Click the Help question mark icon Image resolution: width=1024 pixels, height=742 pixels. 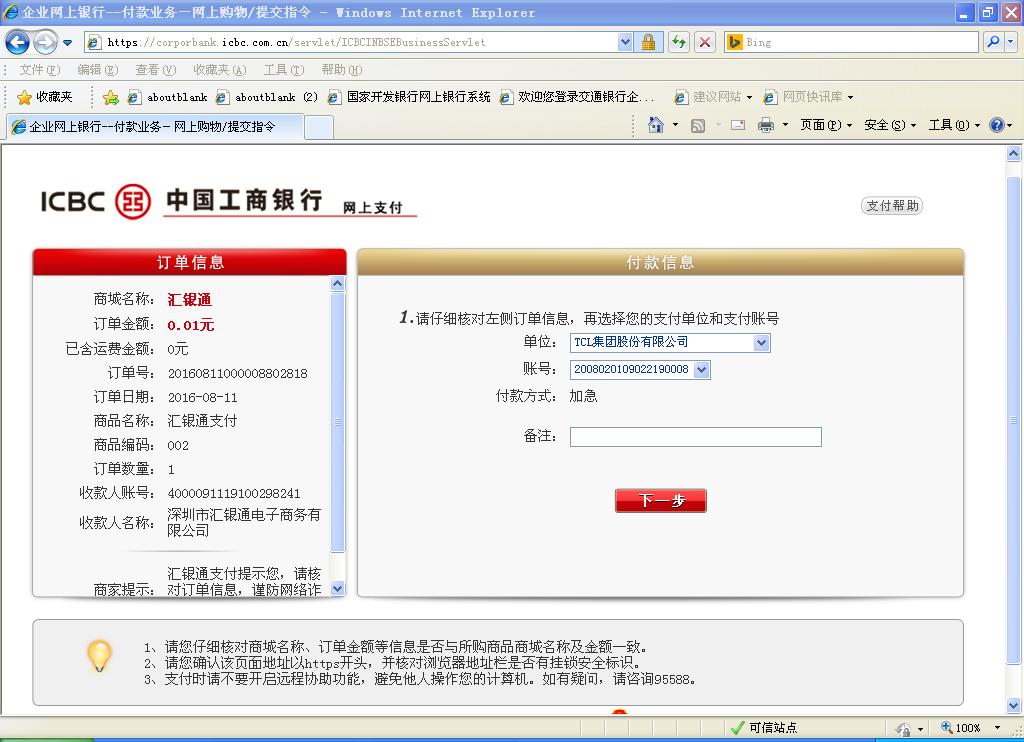click(x=997, y=125)
